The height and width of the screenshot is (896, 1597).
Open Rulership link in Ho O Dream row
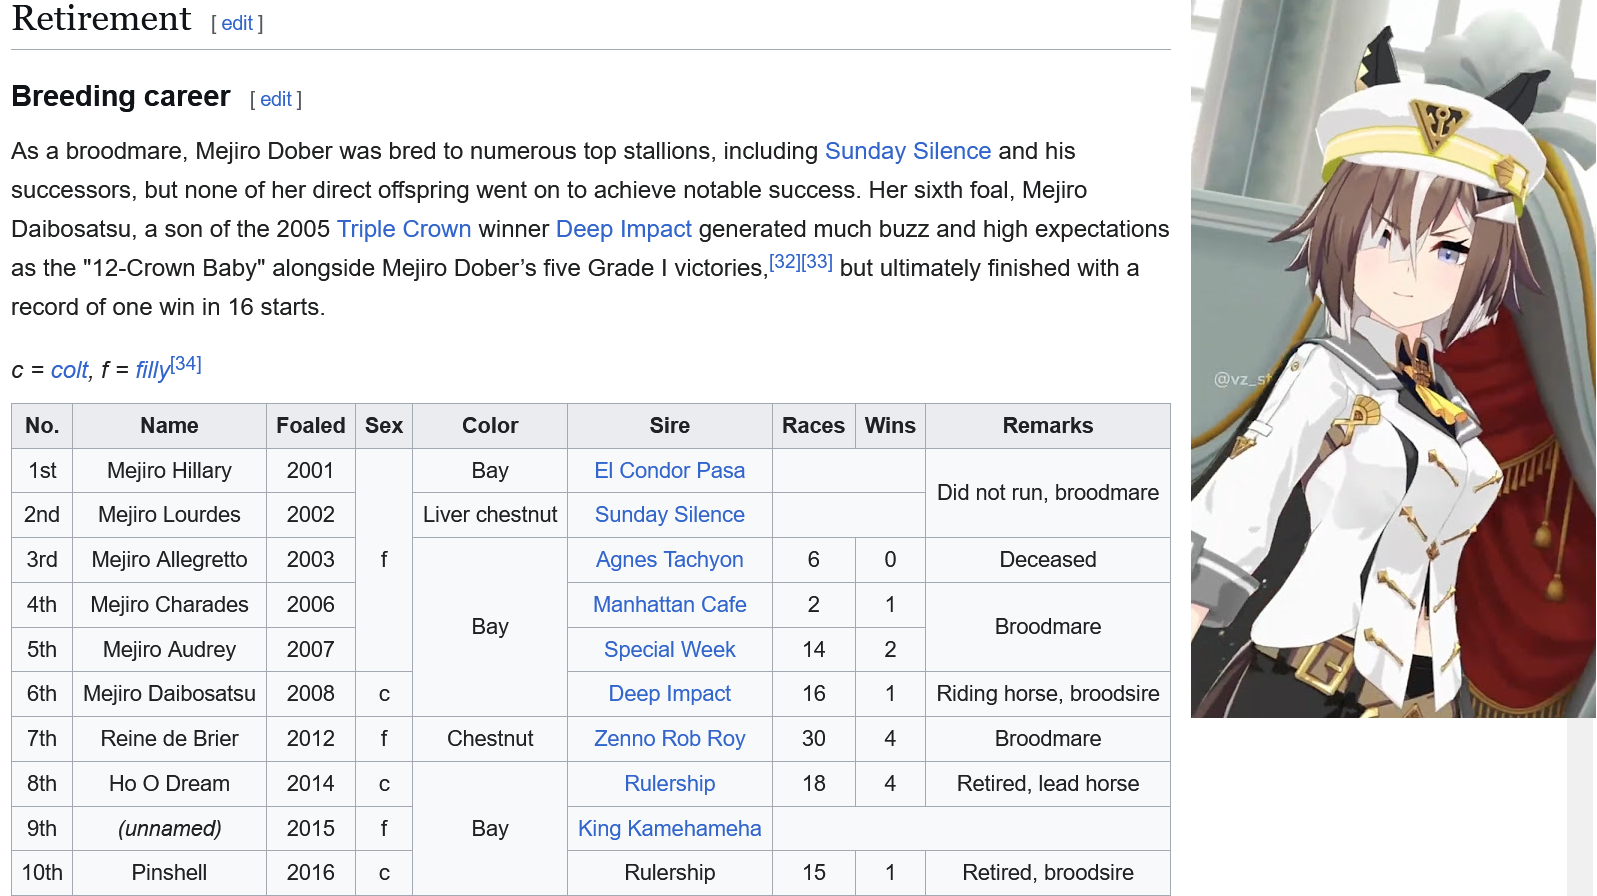(x=670, y=784)
